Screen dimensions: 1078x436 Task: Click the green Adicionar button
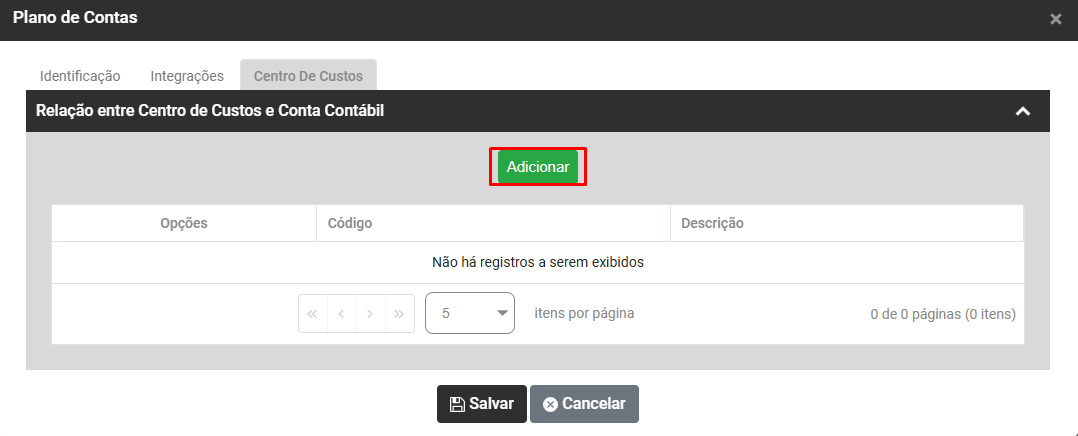point(537,167)
